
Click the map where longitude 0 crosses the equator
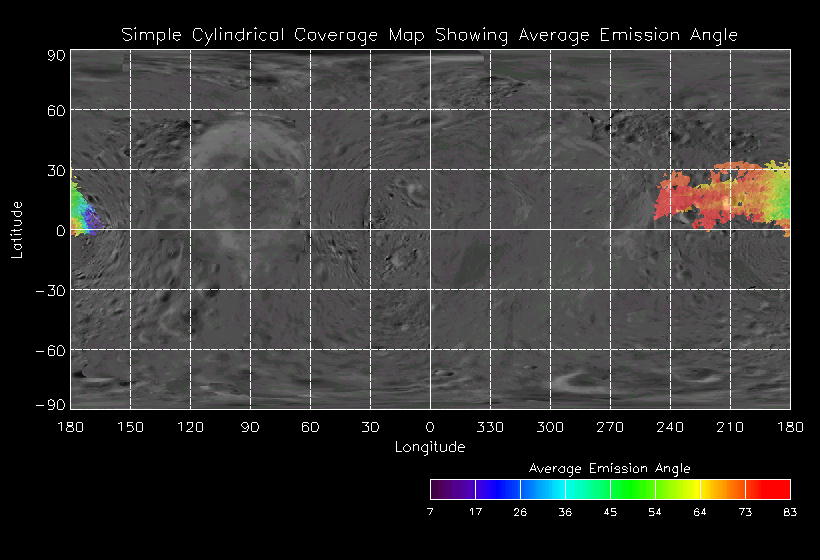430,230
